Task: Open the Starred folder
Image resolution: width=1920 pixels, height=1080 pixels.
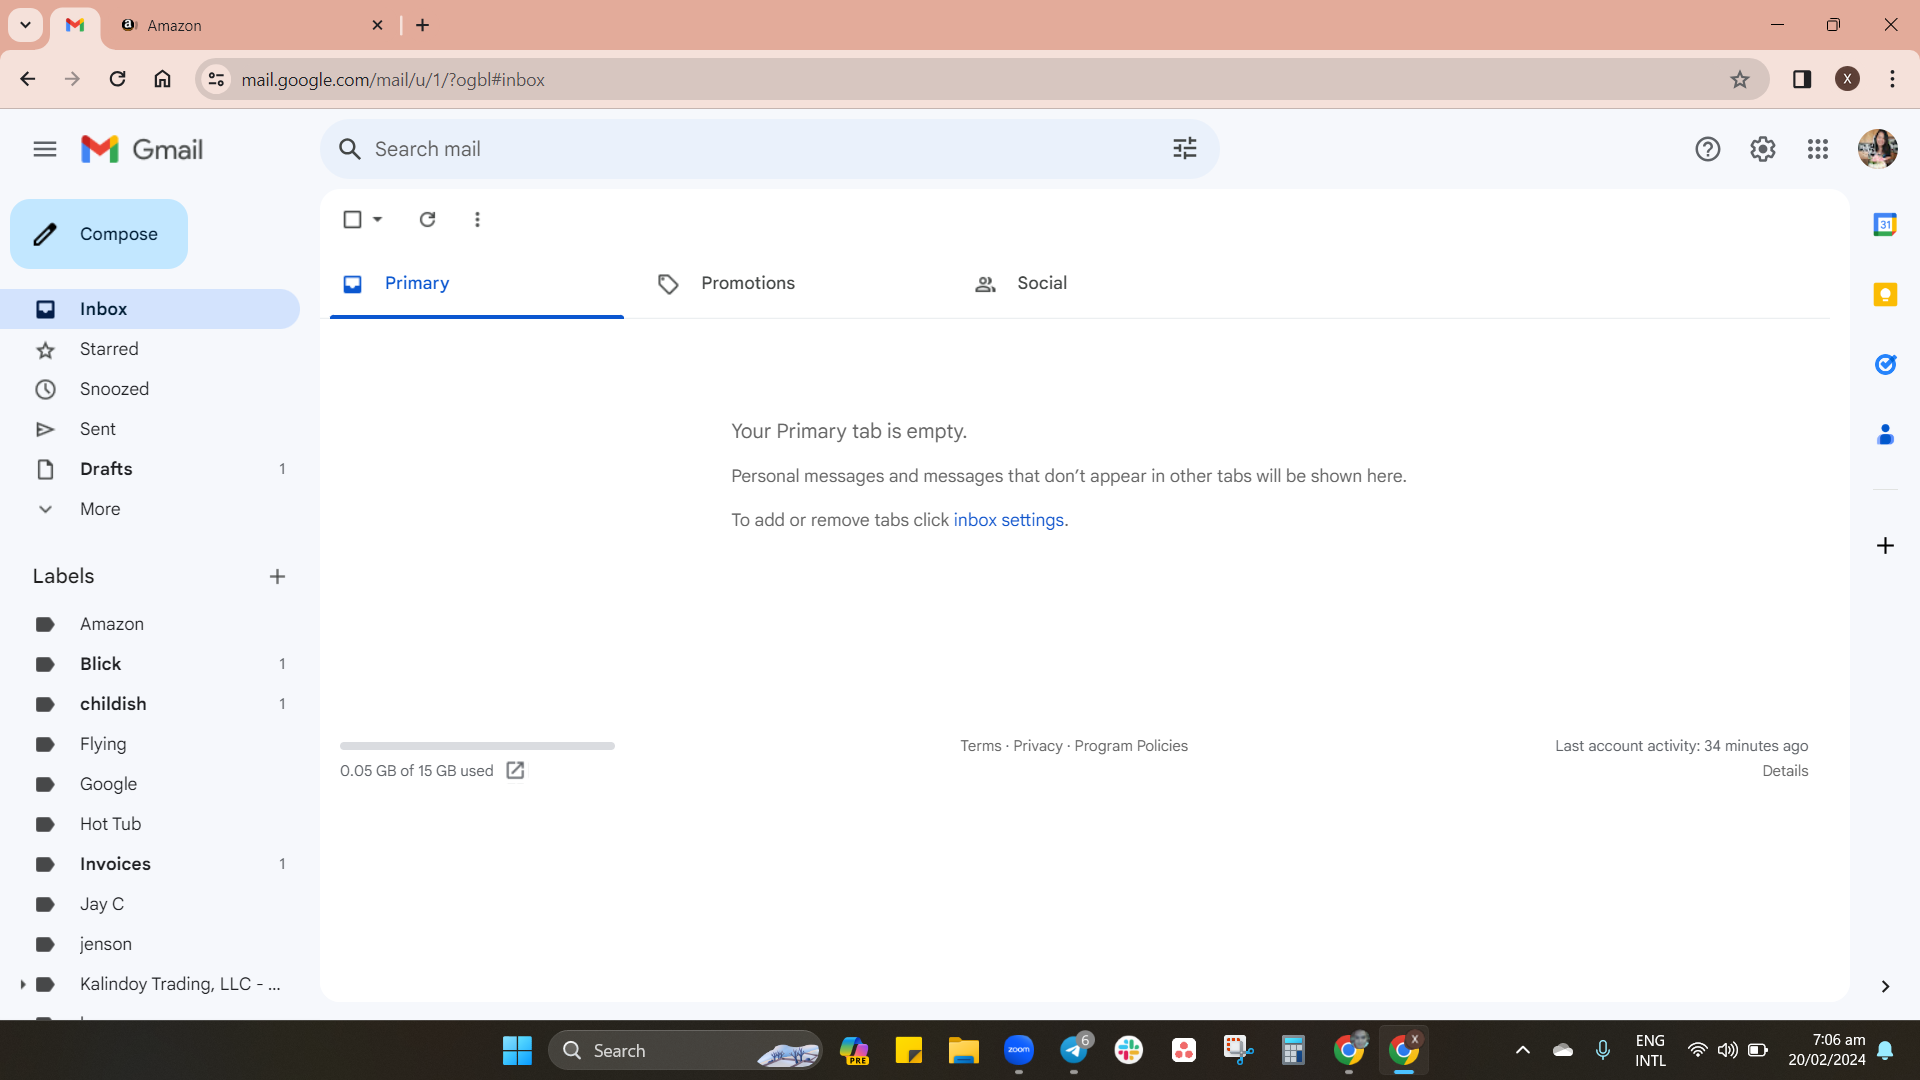Action: coord(150,349)
